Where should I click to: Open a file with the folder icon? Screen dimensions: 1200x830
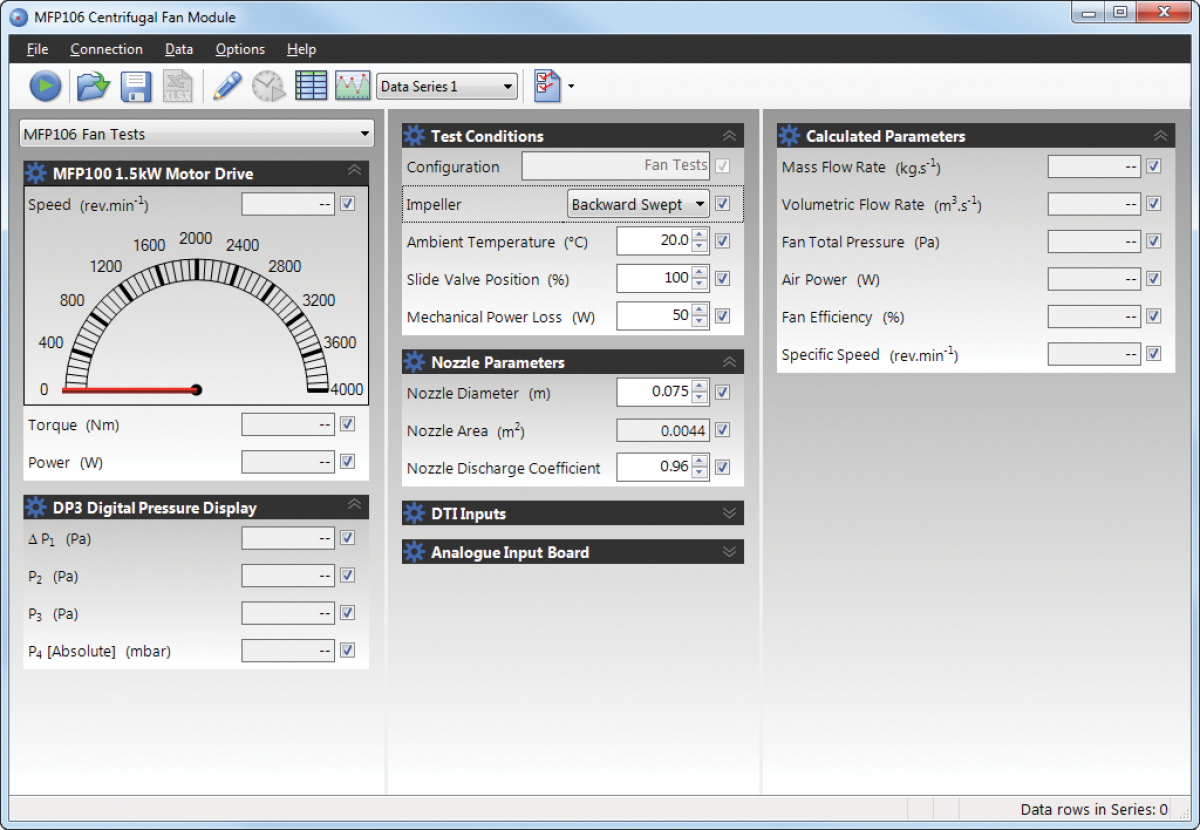(93, 86)
